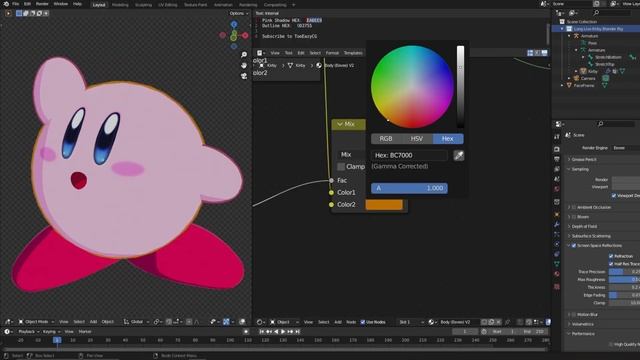Open the Global transform orientation dropdown
This screenshot has height=360, width=640.
pos(136,322)
